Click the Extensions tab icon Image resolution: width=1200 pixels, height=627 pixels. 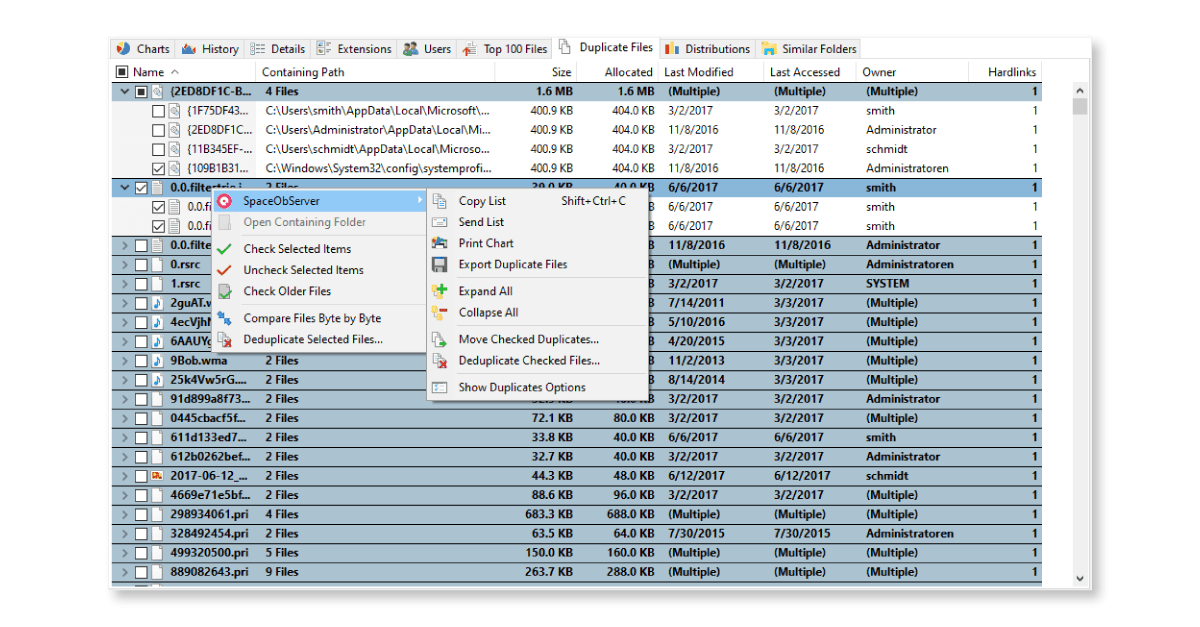[323, 48]
